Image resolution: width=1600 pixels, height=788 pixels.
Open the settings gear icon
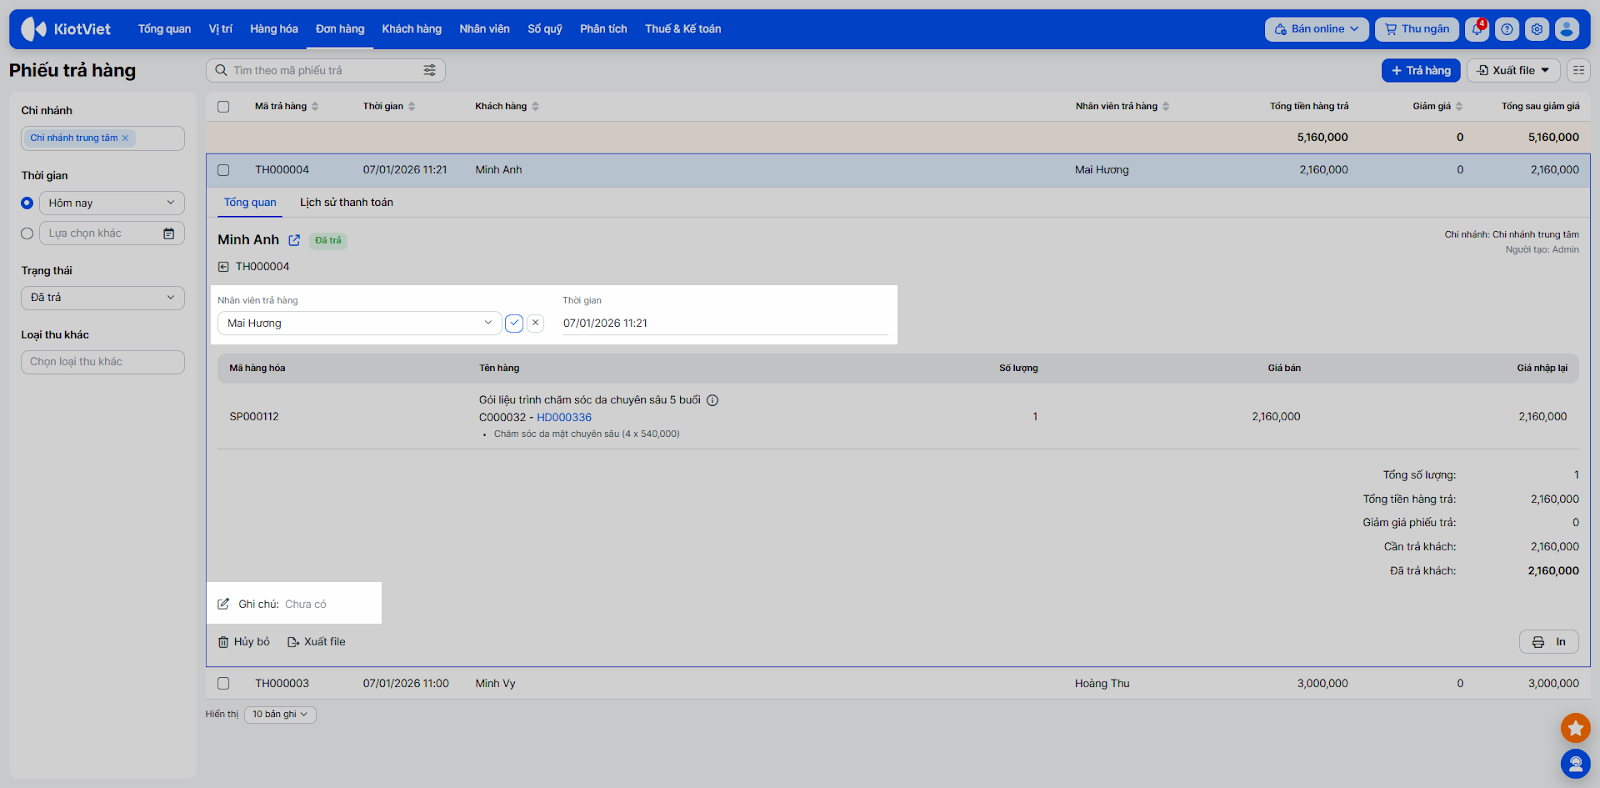click(x=1537, y=29)
